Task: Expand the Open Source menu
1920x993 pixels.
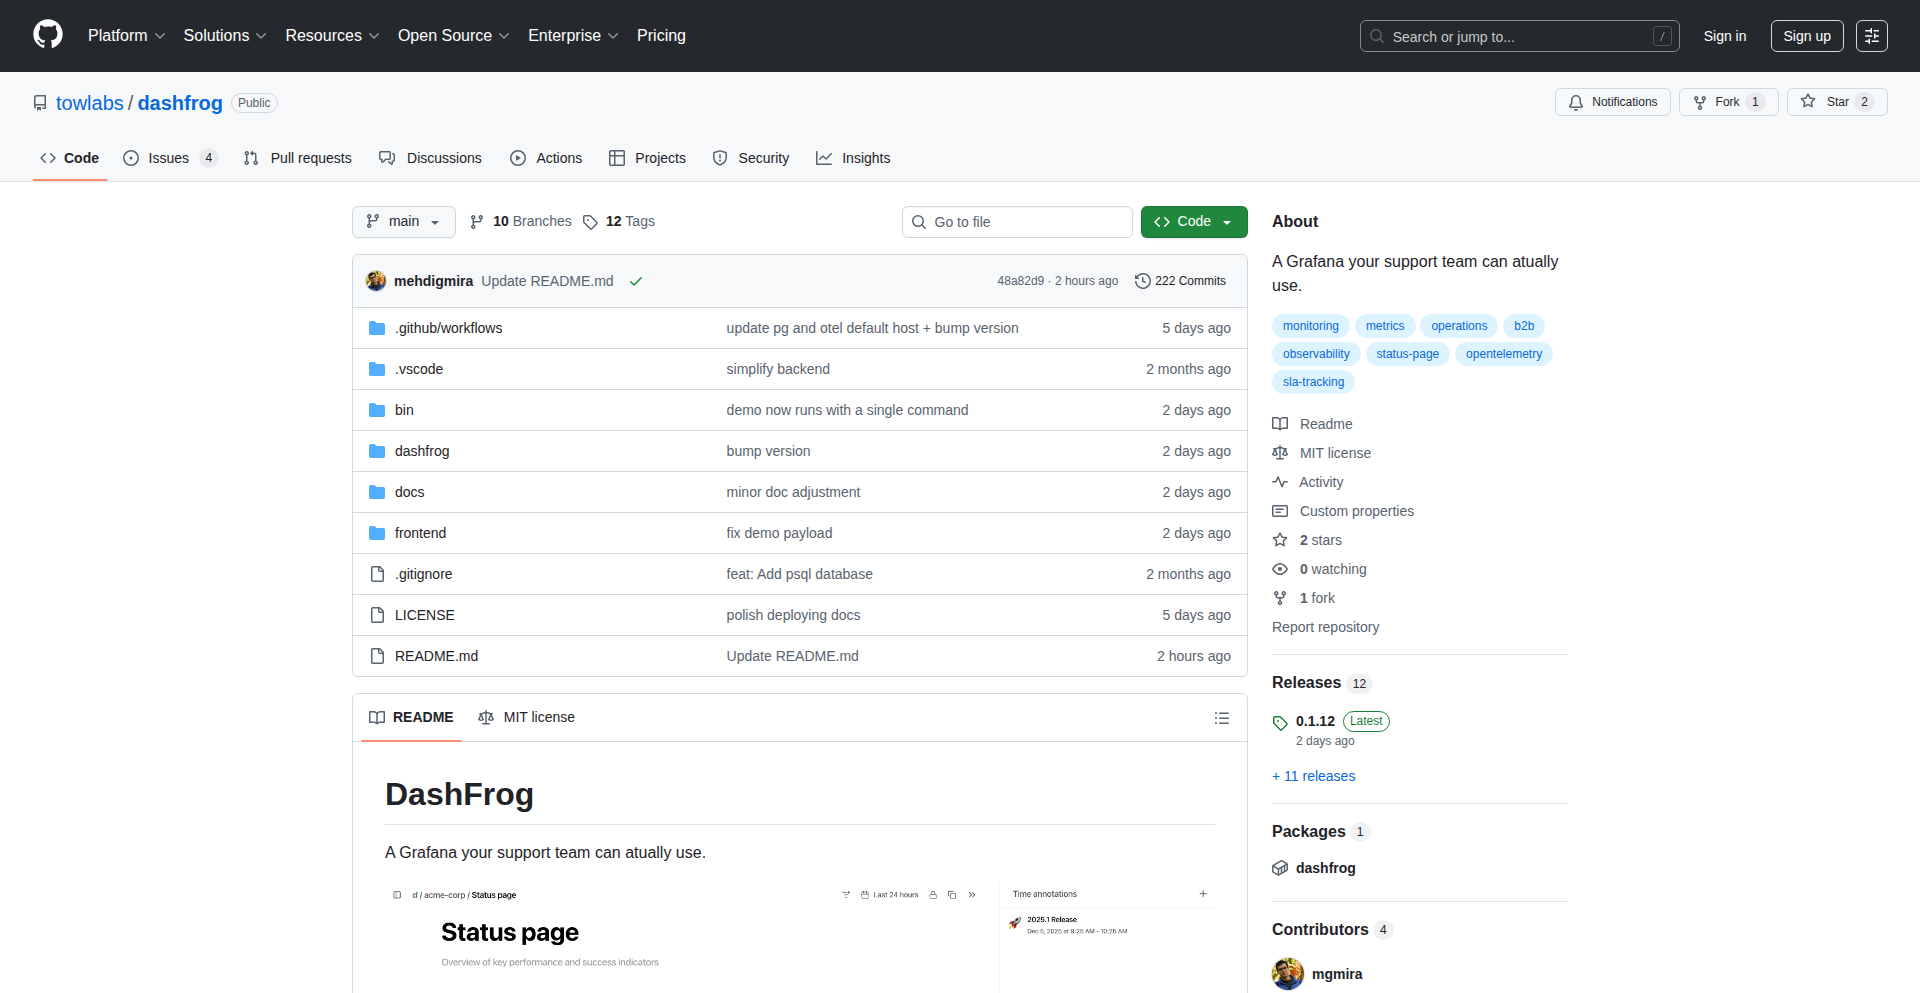Action: click(x=453, y=36)
